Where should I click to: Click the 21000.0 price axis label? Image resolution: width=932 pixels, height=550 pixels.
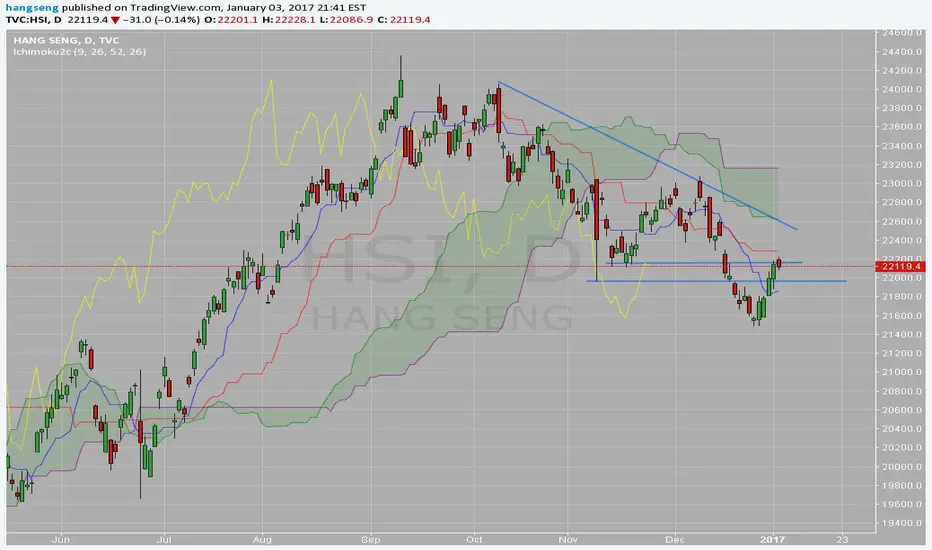coord(902,372)
